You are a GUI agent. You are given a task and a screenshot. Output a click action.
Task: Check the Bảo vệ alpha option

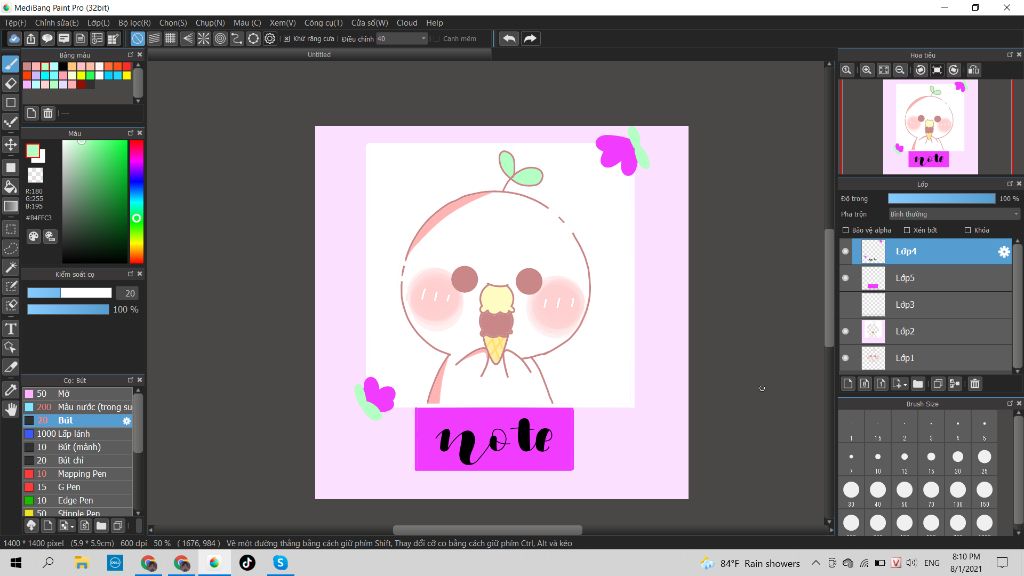point(846,230)
